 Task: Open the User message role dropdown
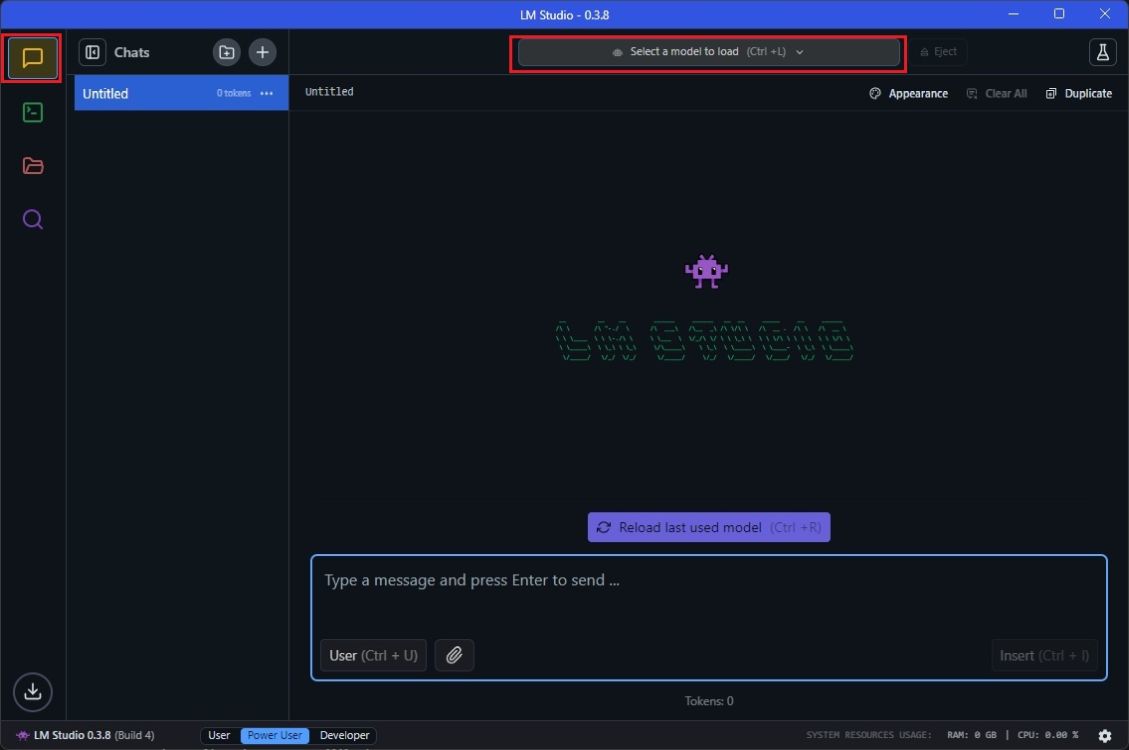click(372, 655)
